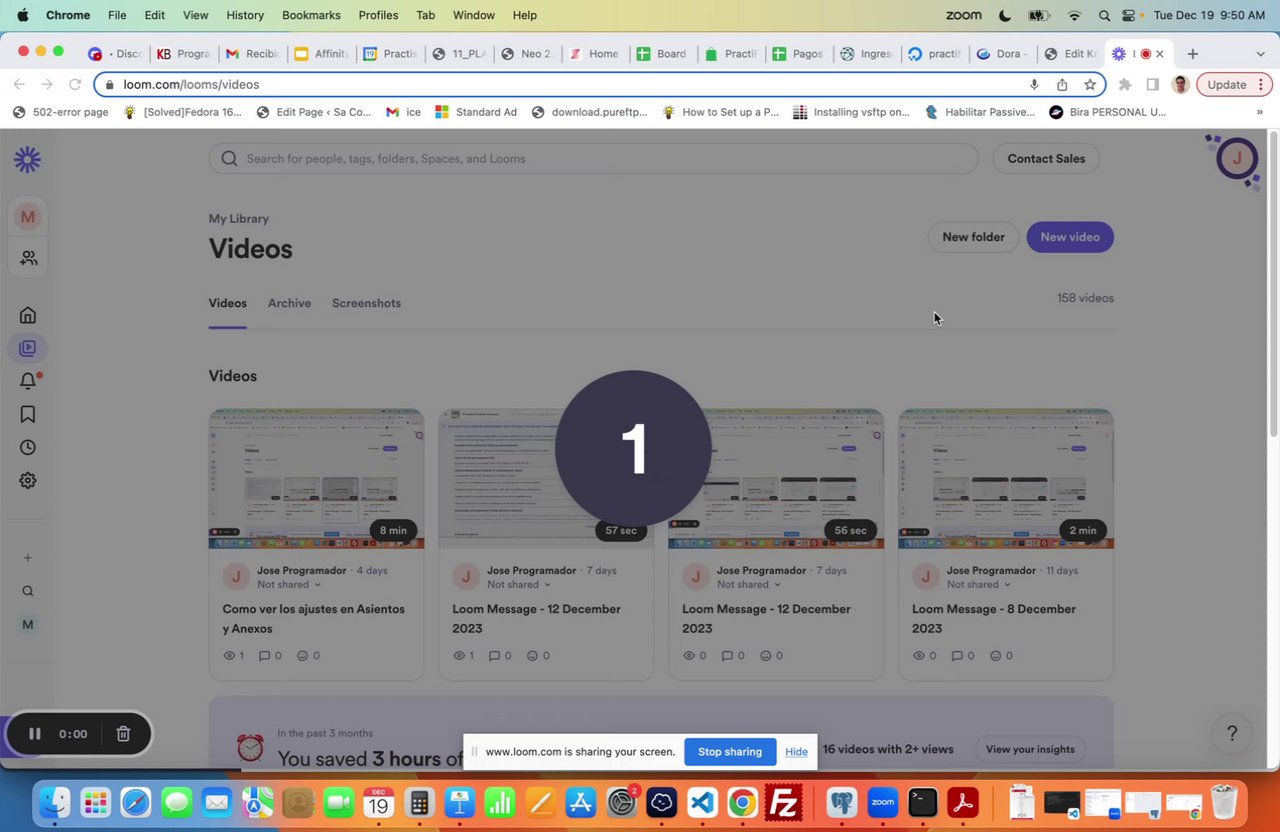Open the help question mark button
Screen dimensions: 1280x832
tap(1232, 734)
